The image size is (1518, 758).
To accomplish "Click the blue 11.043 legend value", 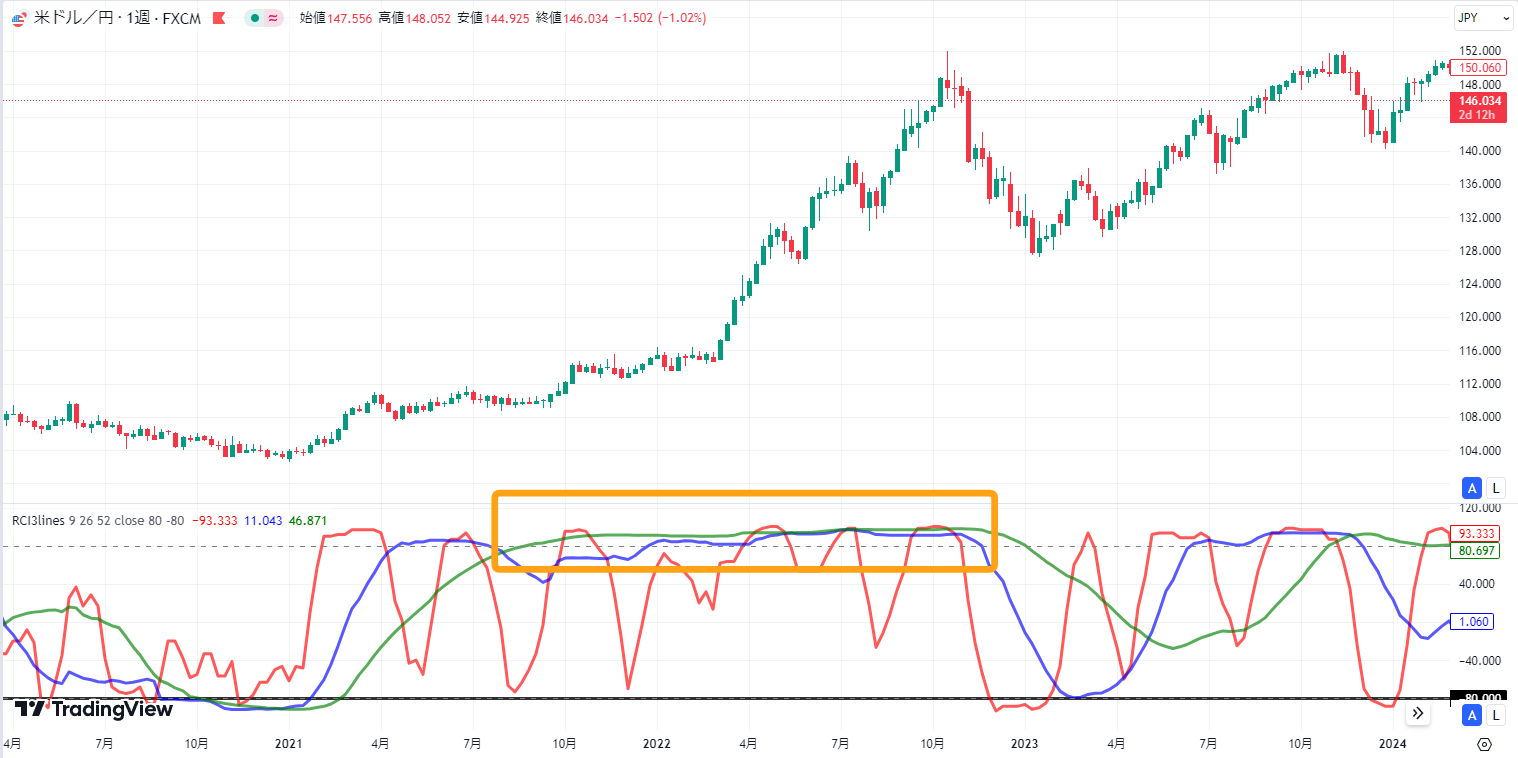I will [x=261, y=520].
